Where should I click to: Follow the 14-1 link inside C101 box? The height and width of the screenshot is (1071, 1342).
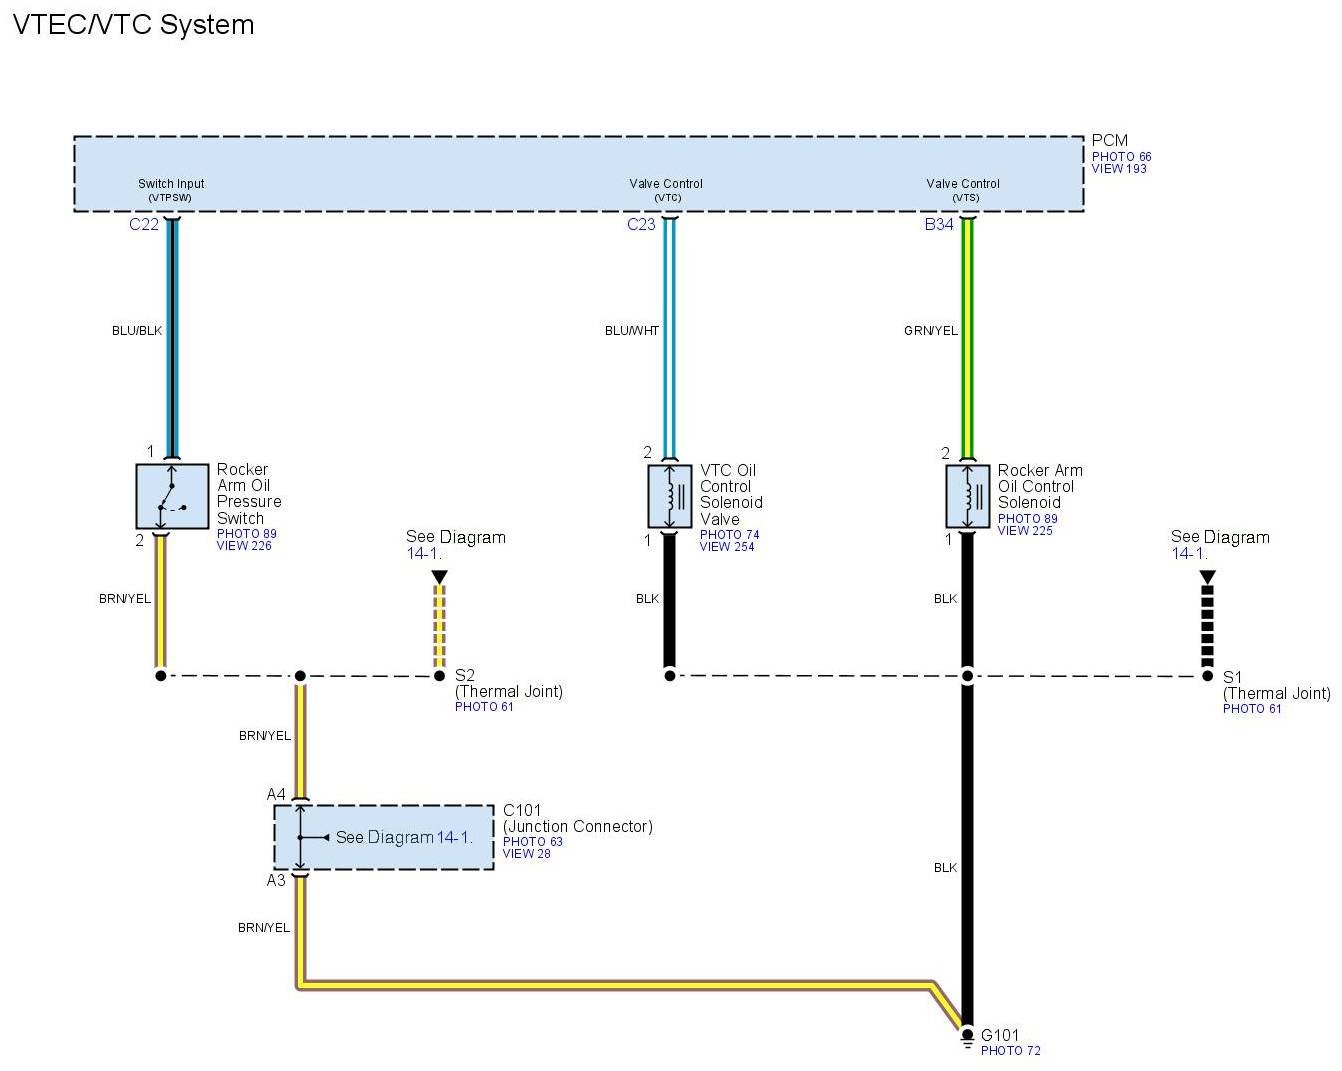[455, 837]
